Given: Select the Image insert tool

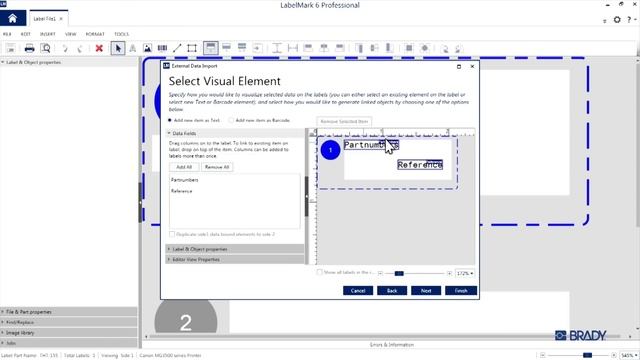Looking at the screenshot, I should 147,48.
